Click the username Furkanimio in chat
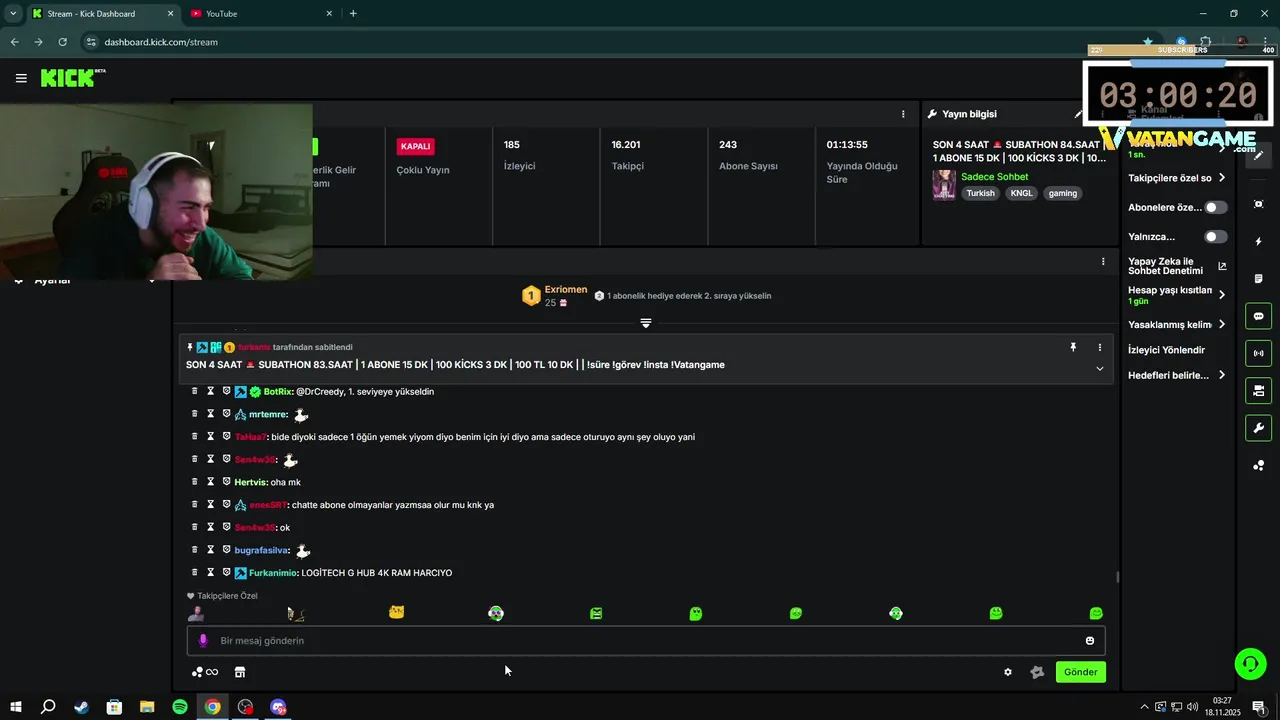 272,573
